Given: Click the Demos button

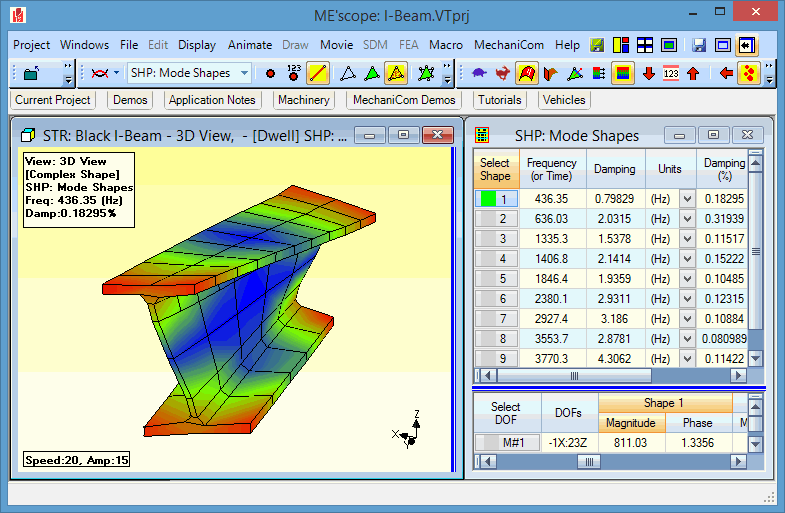Looking at the screenshot, I should coord(130,100).
